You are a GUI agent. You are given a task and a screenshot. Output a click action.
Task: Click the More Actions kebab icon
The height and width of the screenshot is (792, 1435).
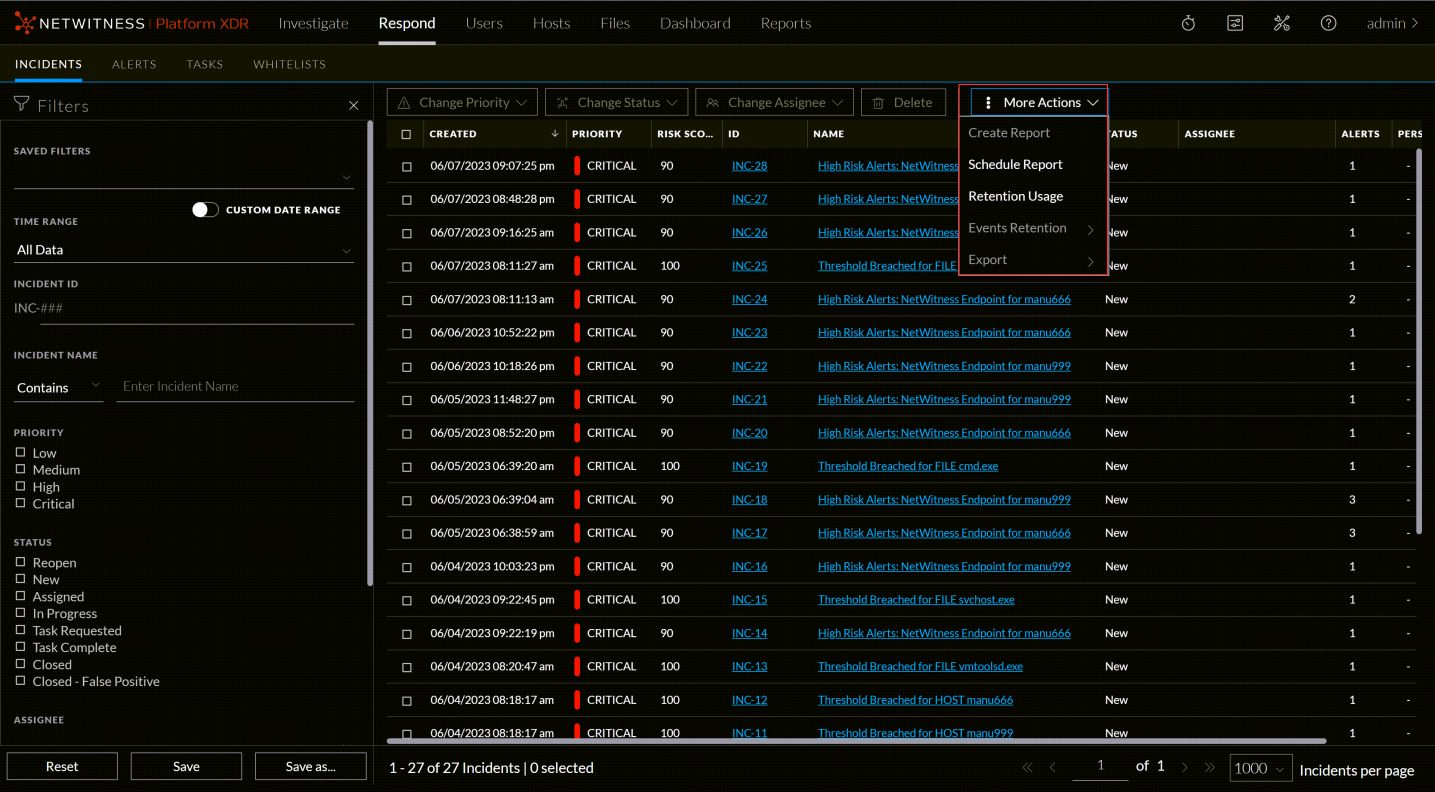[x=988, y=101]
